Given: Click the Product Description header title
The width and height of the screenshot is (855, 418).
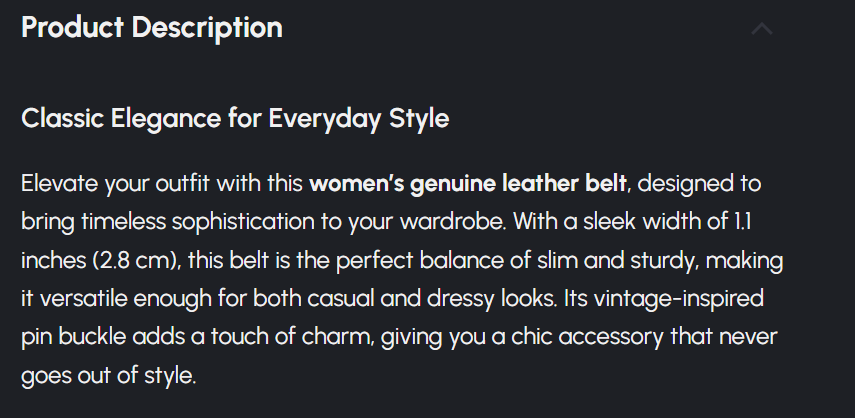Looking at the screenshot, I should 152,28.
